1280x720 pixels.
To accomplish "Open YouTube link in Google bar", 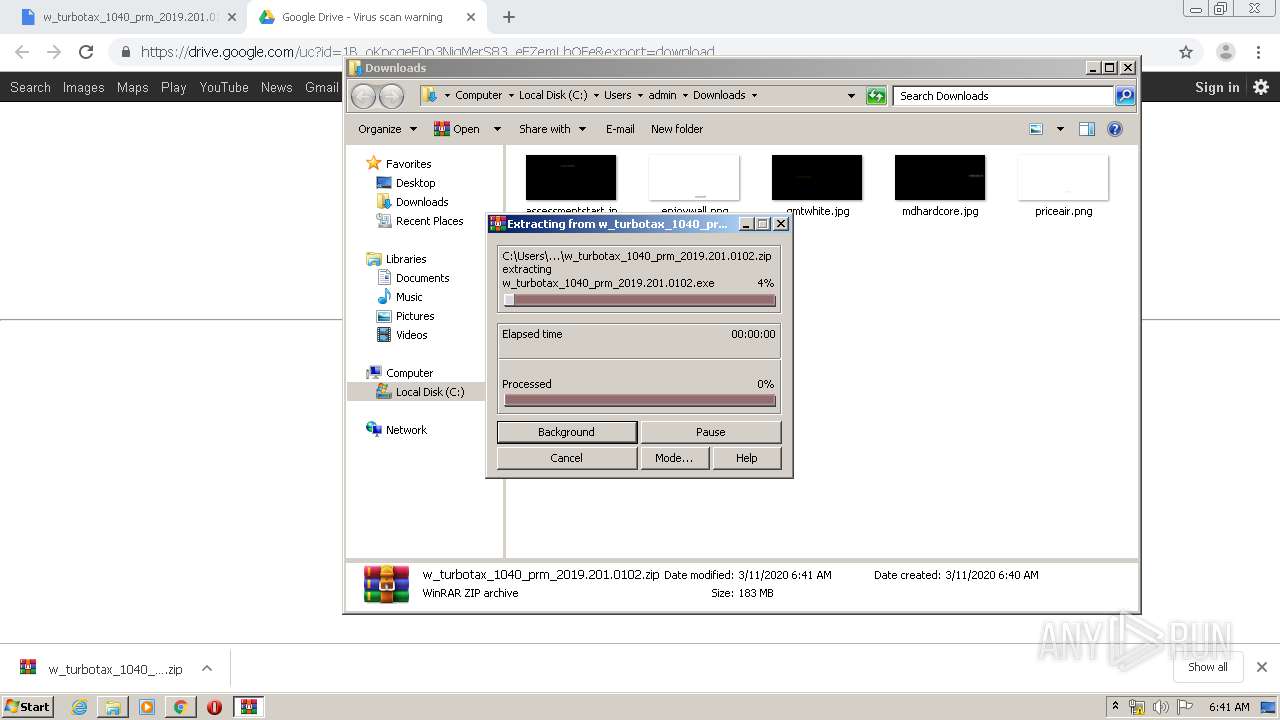I will (x=224, y=87).
